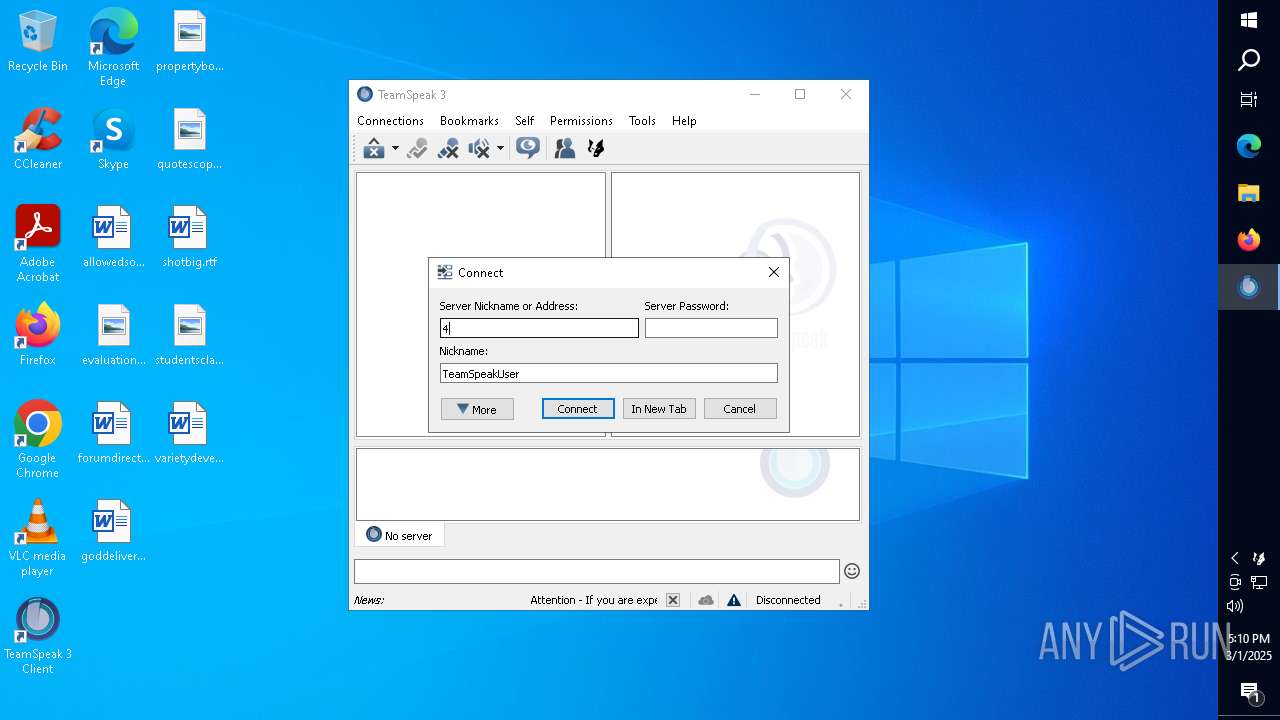Click the Disconnected status text

(788, 600)
